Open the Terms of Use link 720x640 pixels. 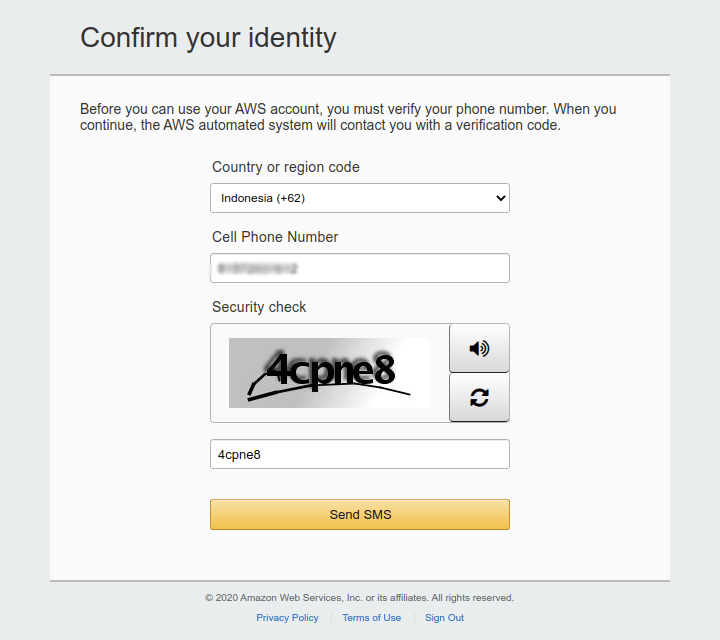point(371,618)
